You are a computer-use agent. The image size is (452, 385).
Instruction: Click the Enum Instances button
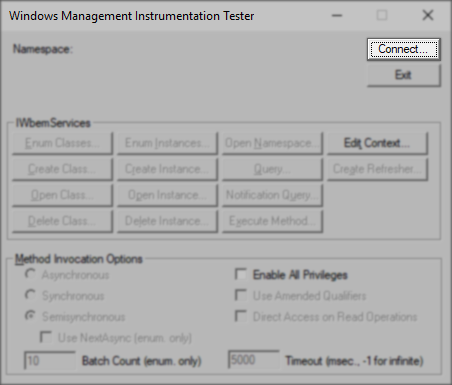[x=167, y=143]
